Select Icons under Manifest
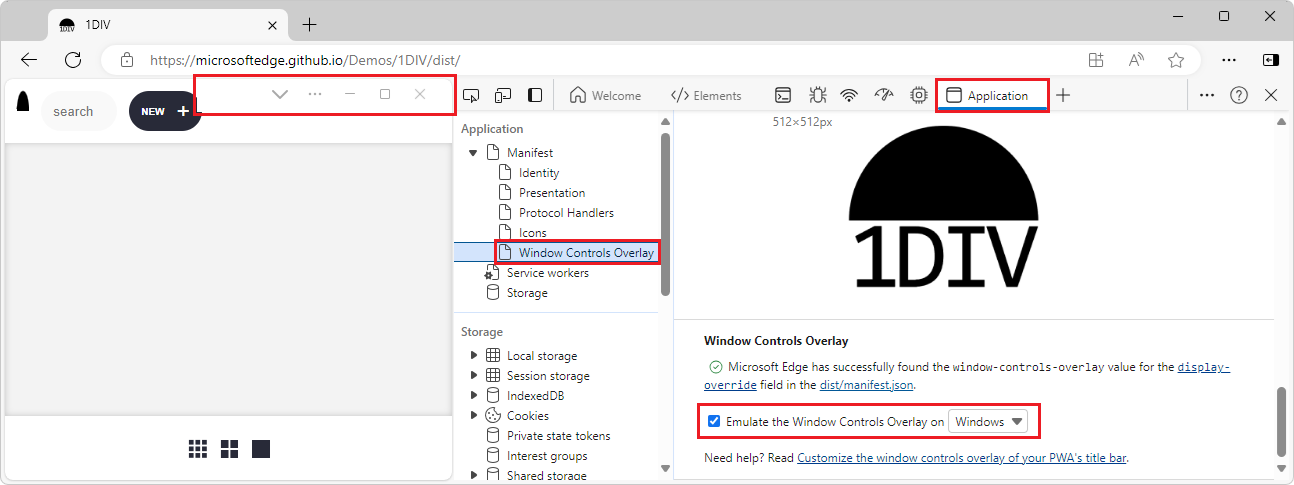The image size is (1294, 485). coord(532,233)
